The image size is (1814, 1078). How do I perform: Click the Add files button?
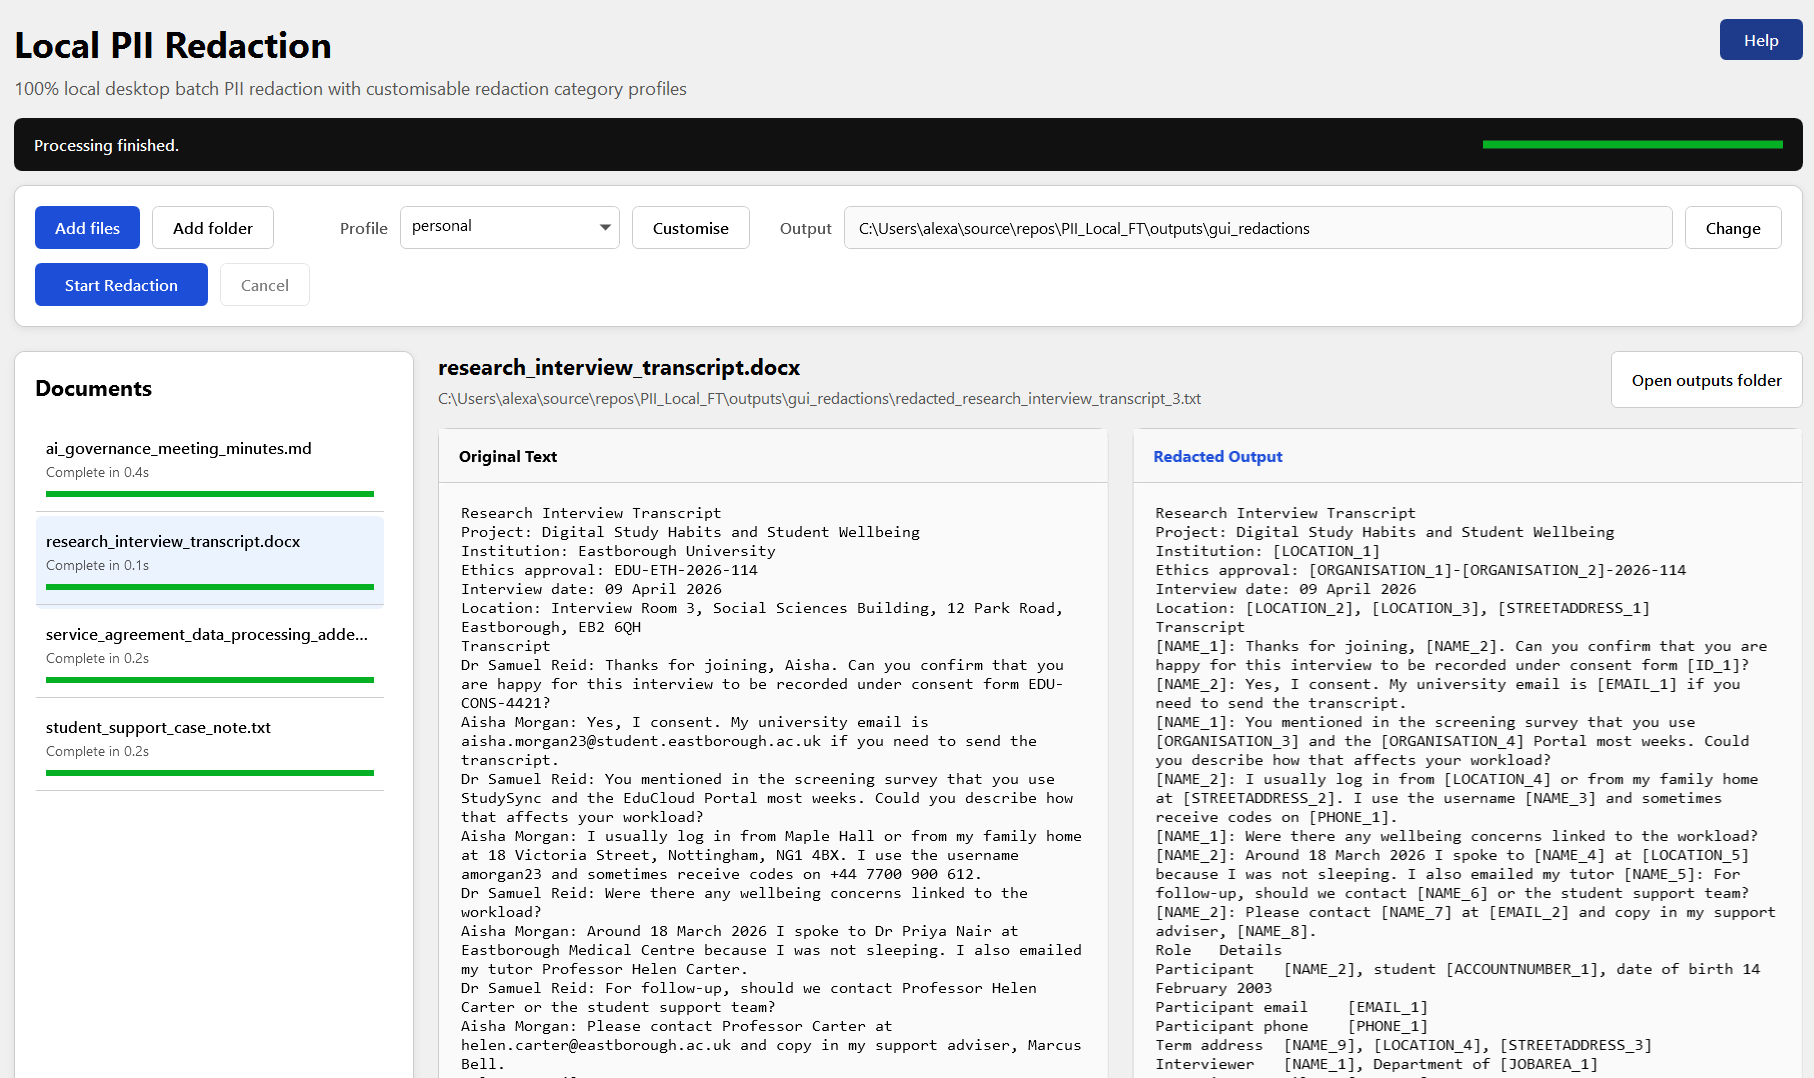[87, 228]
